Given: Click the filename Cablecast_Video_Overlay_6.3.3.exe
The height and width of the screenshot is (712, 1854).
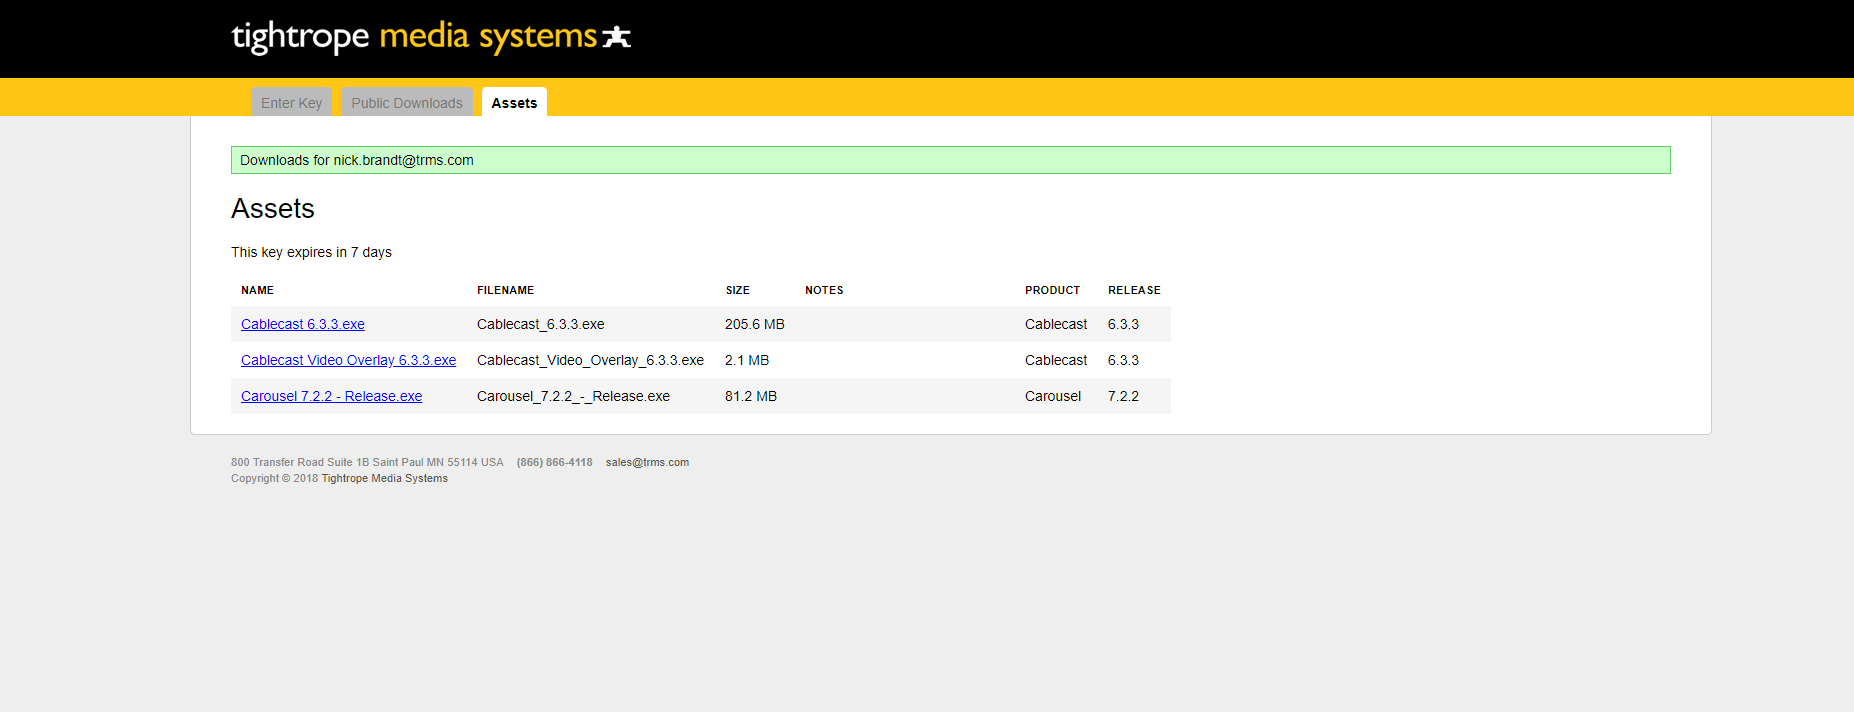Looking at the screenshot, I should tap(590, 360).
